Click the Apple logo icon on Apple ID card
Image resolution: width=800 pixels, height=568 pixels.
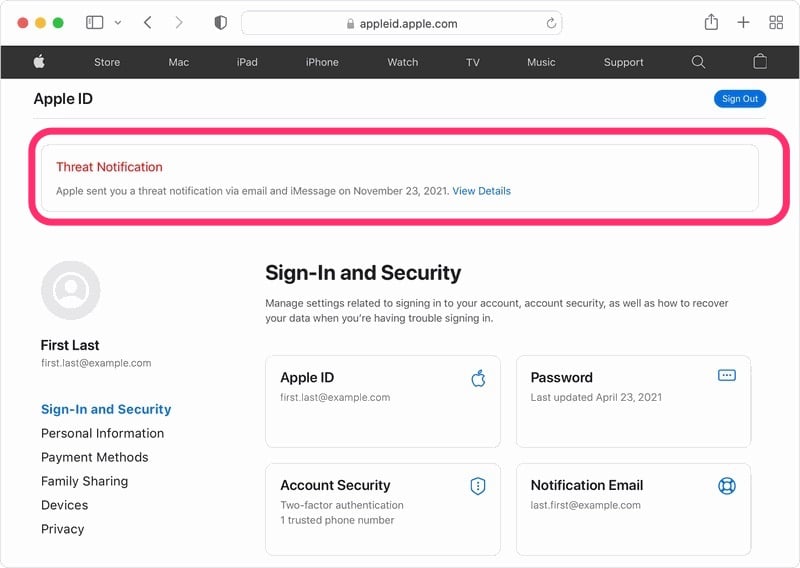[x=478, y=378]
